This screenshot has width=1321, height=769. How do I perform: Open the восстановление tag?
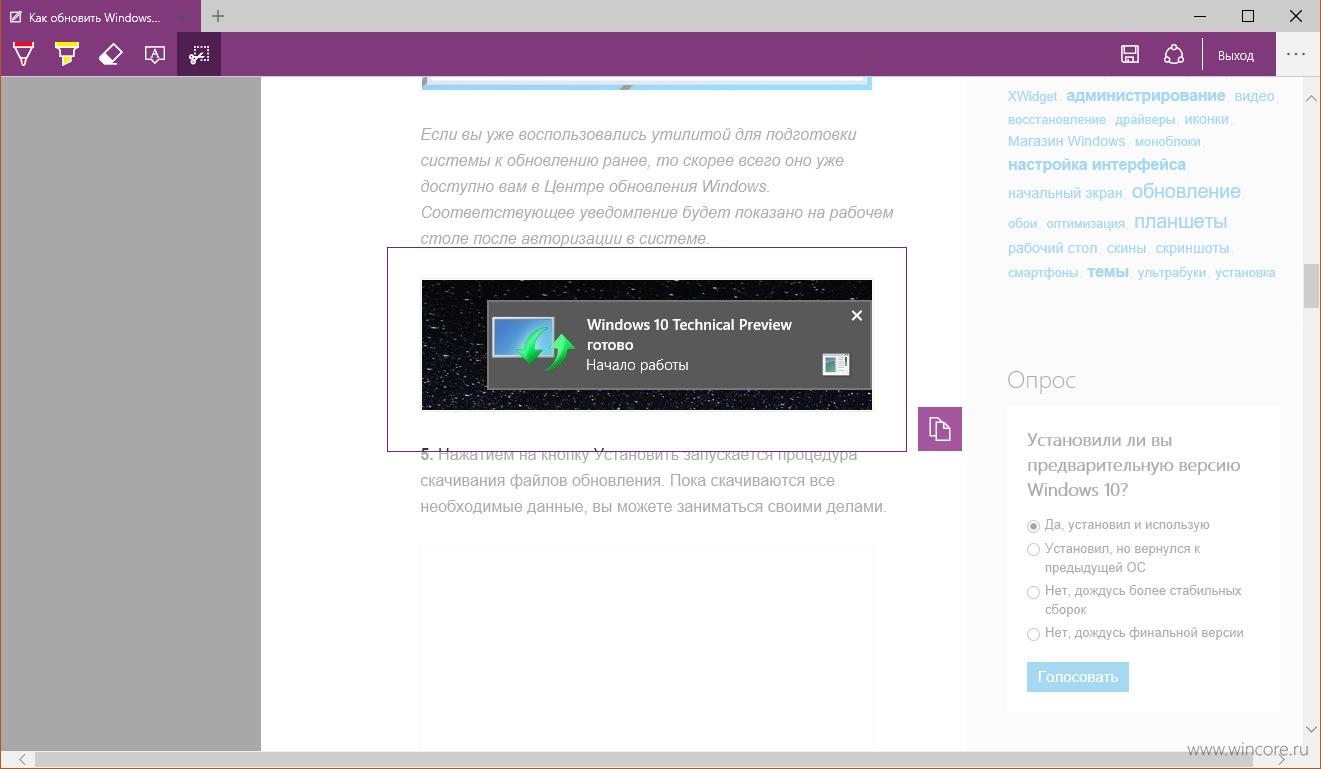[1057, 119]
